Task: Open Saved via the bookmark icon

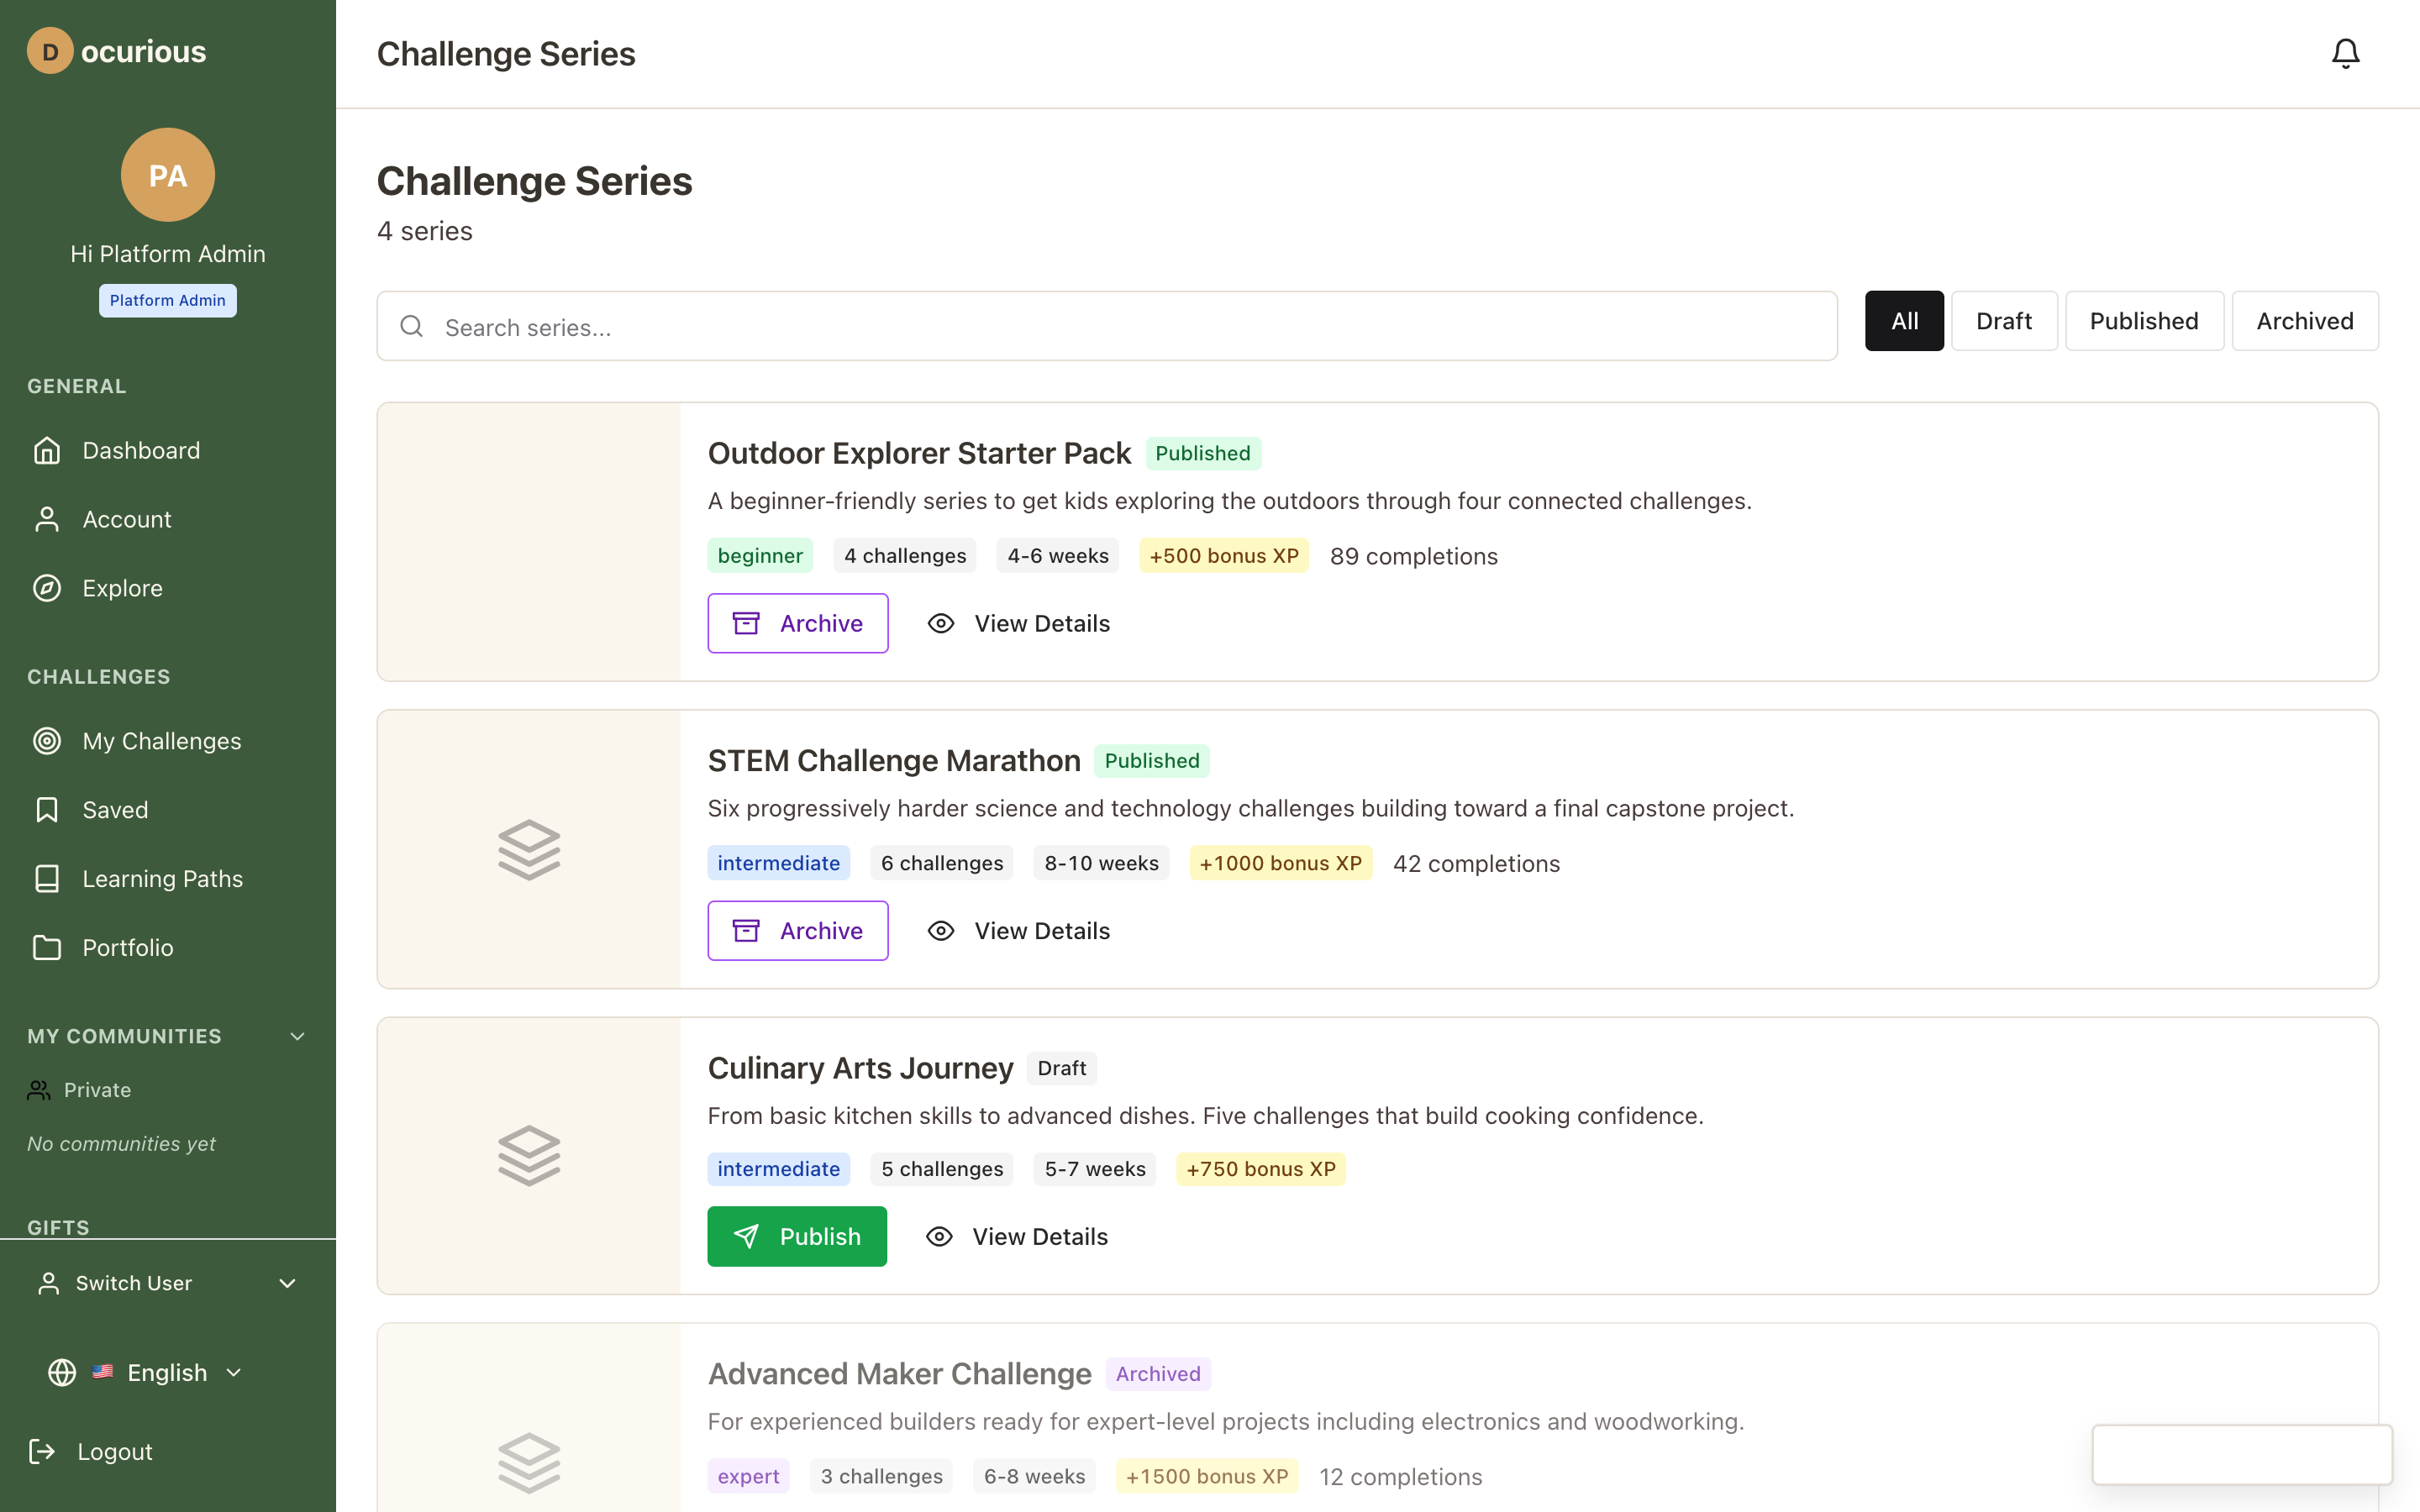Action: click(x=47, y=810)
